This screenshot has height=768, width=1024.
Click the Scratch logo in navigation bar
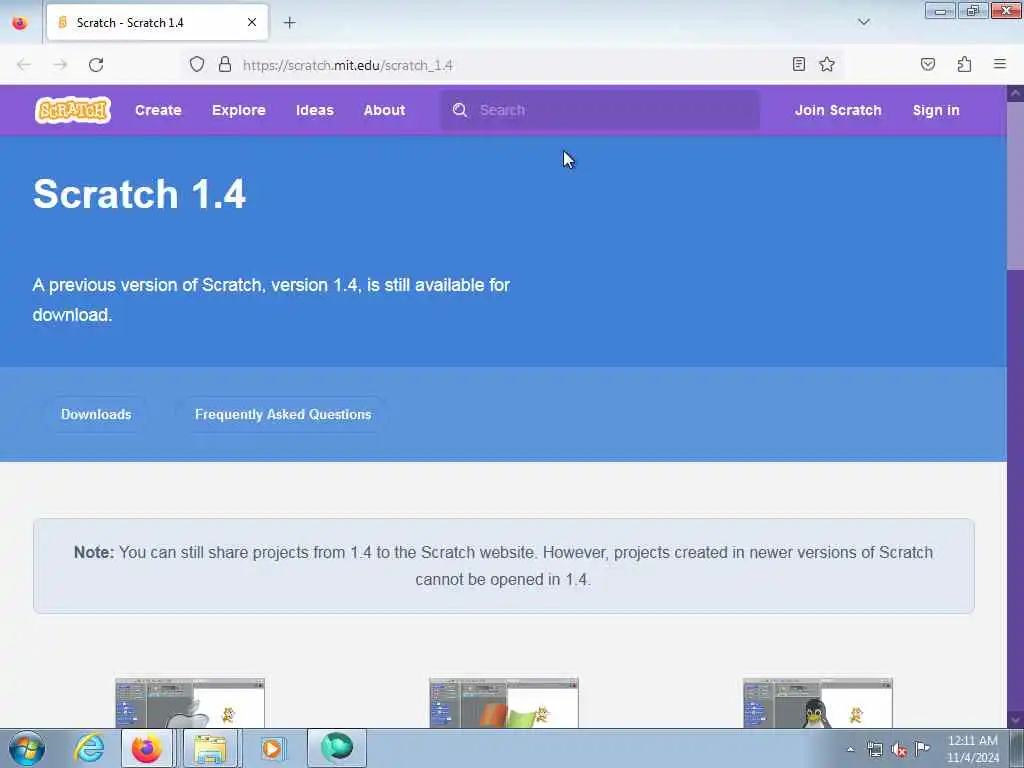[x=72, y=110]
